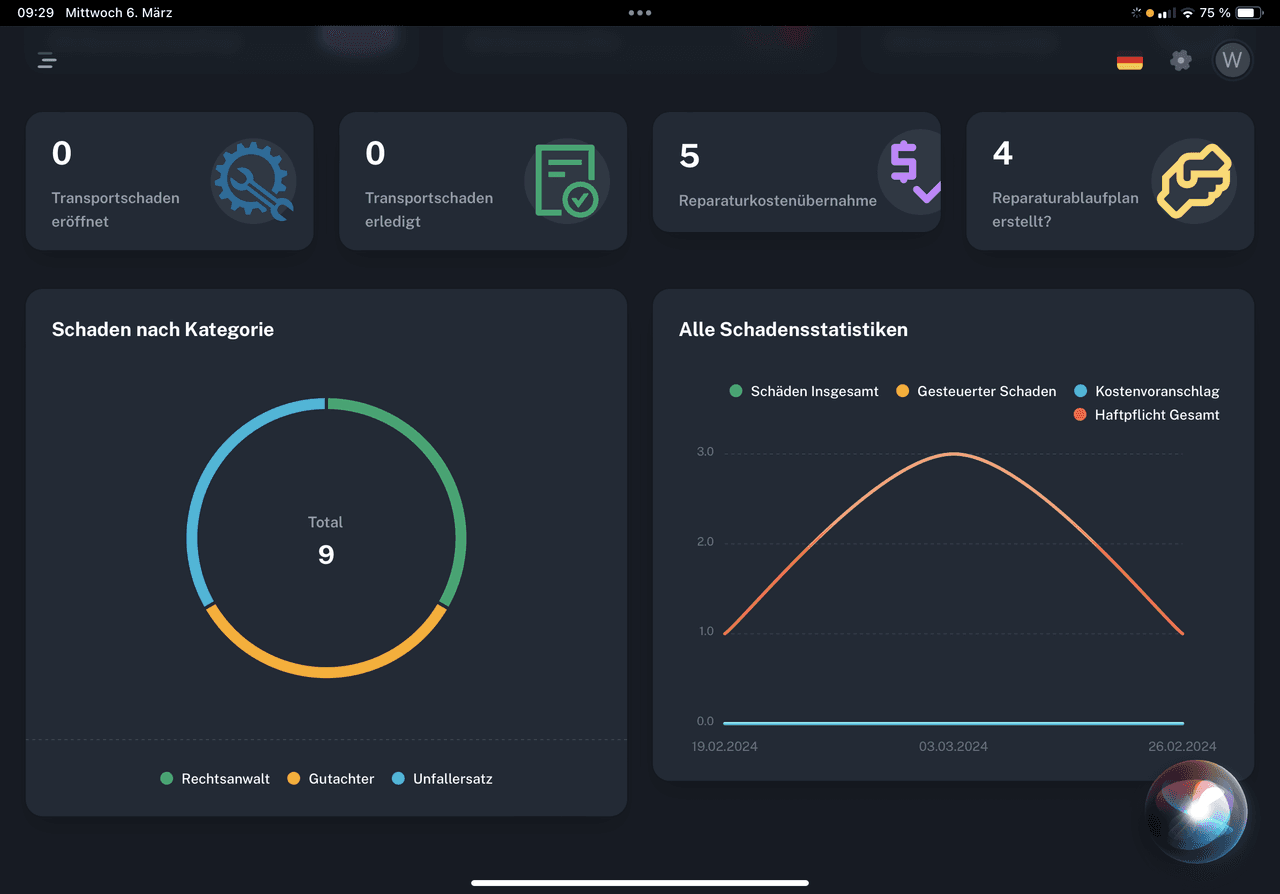
Task: Click the blue gear-wrench Transportschaden eröffnet icon
Action: (x=253, y=181)
